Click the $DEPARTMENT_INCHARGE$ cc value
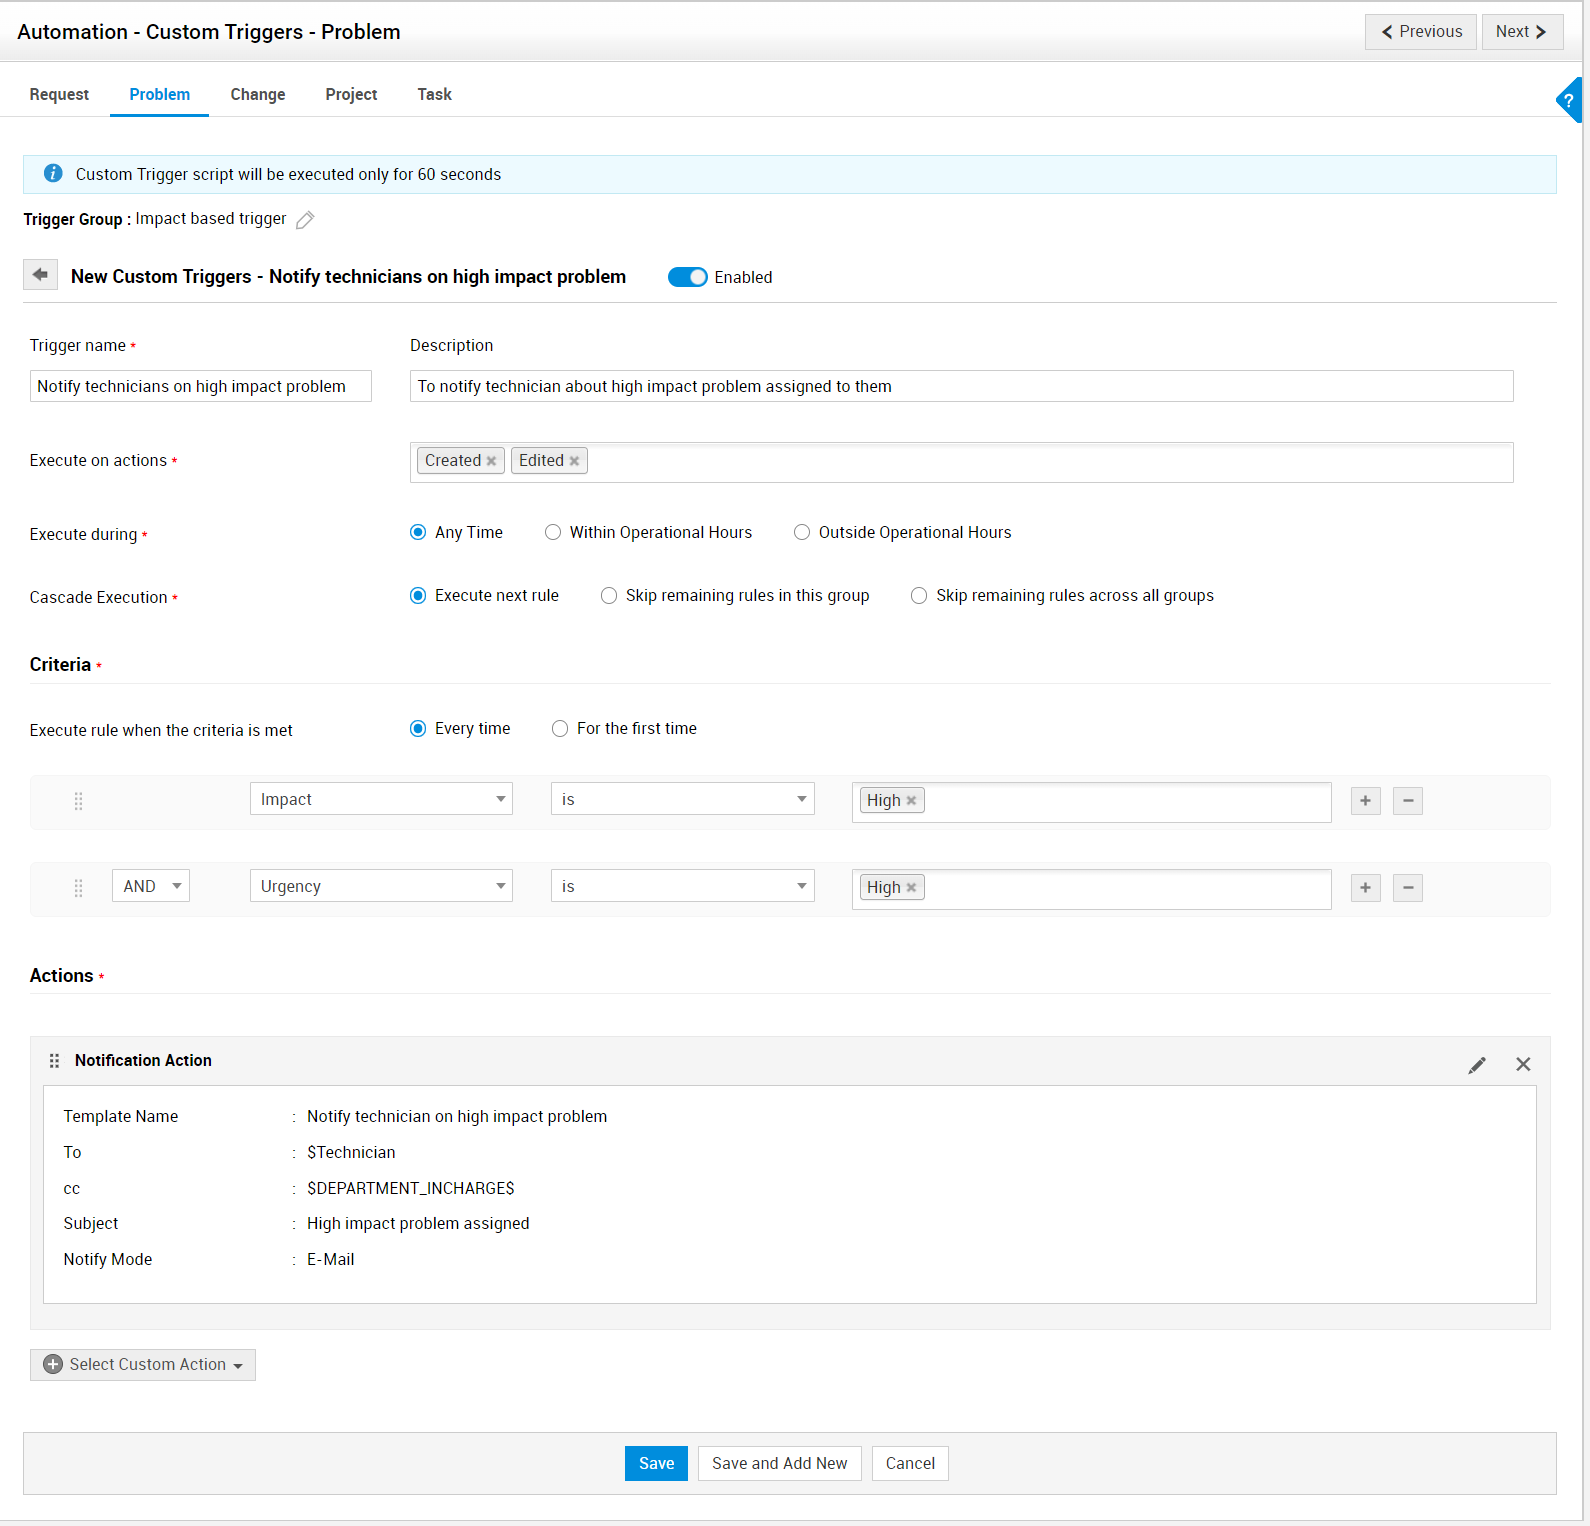The height and width of the screenshot is (1526, 1590). click(411, 1189)
